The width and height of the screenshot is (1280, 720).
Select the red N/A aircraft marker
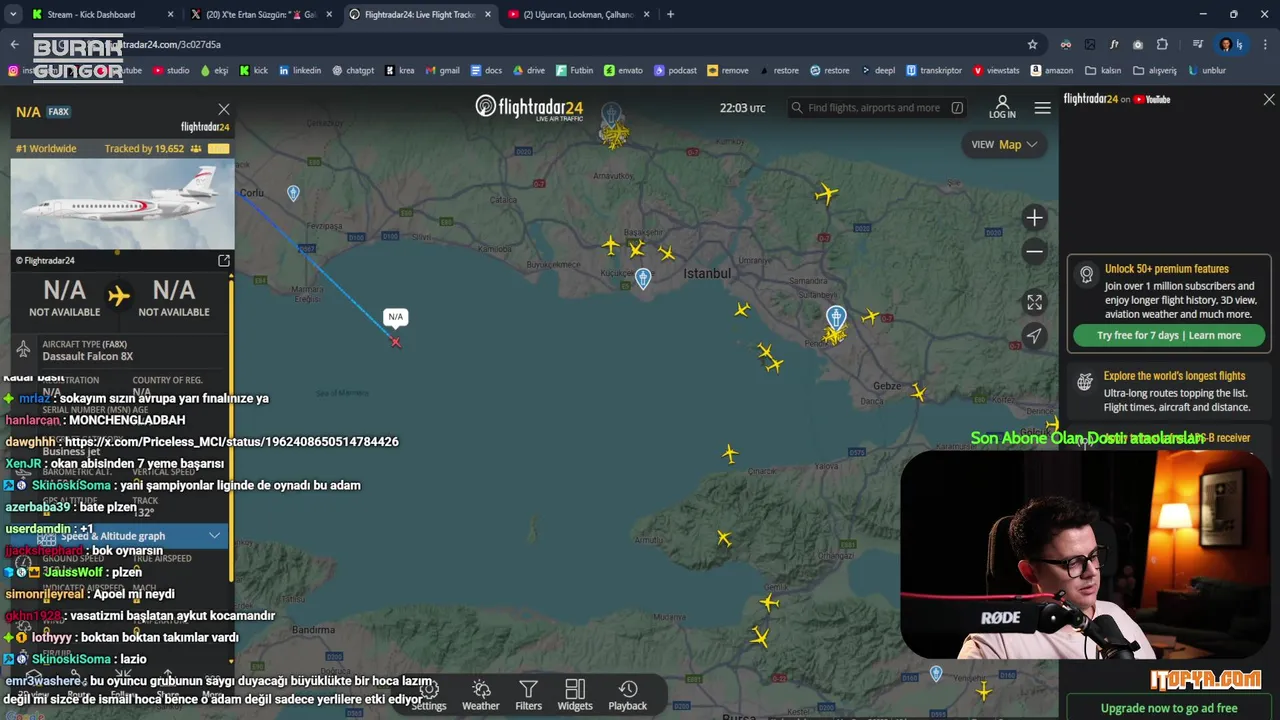click(396, 342)
